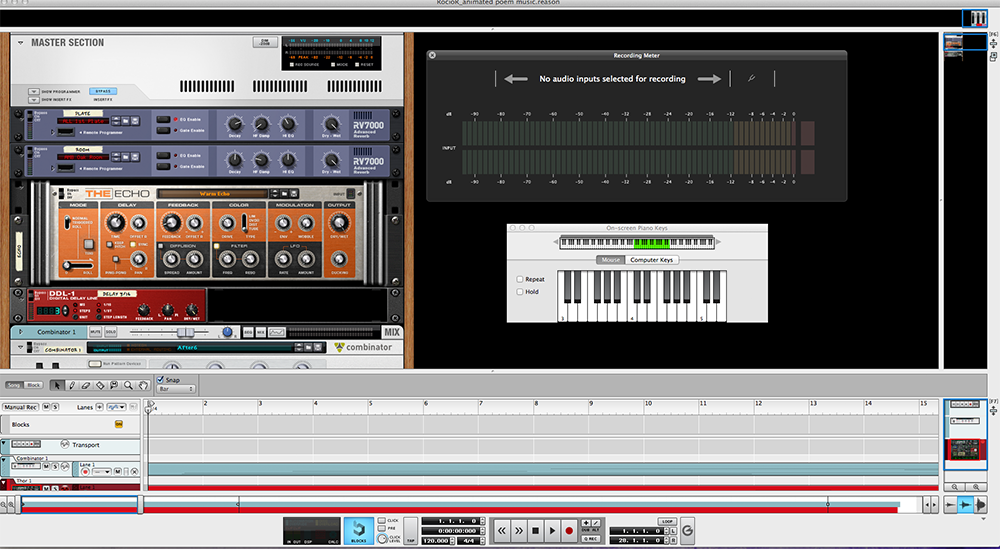This screenshot has width=1000, height=549.
Task: Enable the metronome Click checkbox
Action: (x=381, y=520)
